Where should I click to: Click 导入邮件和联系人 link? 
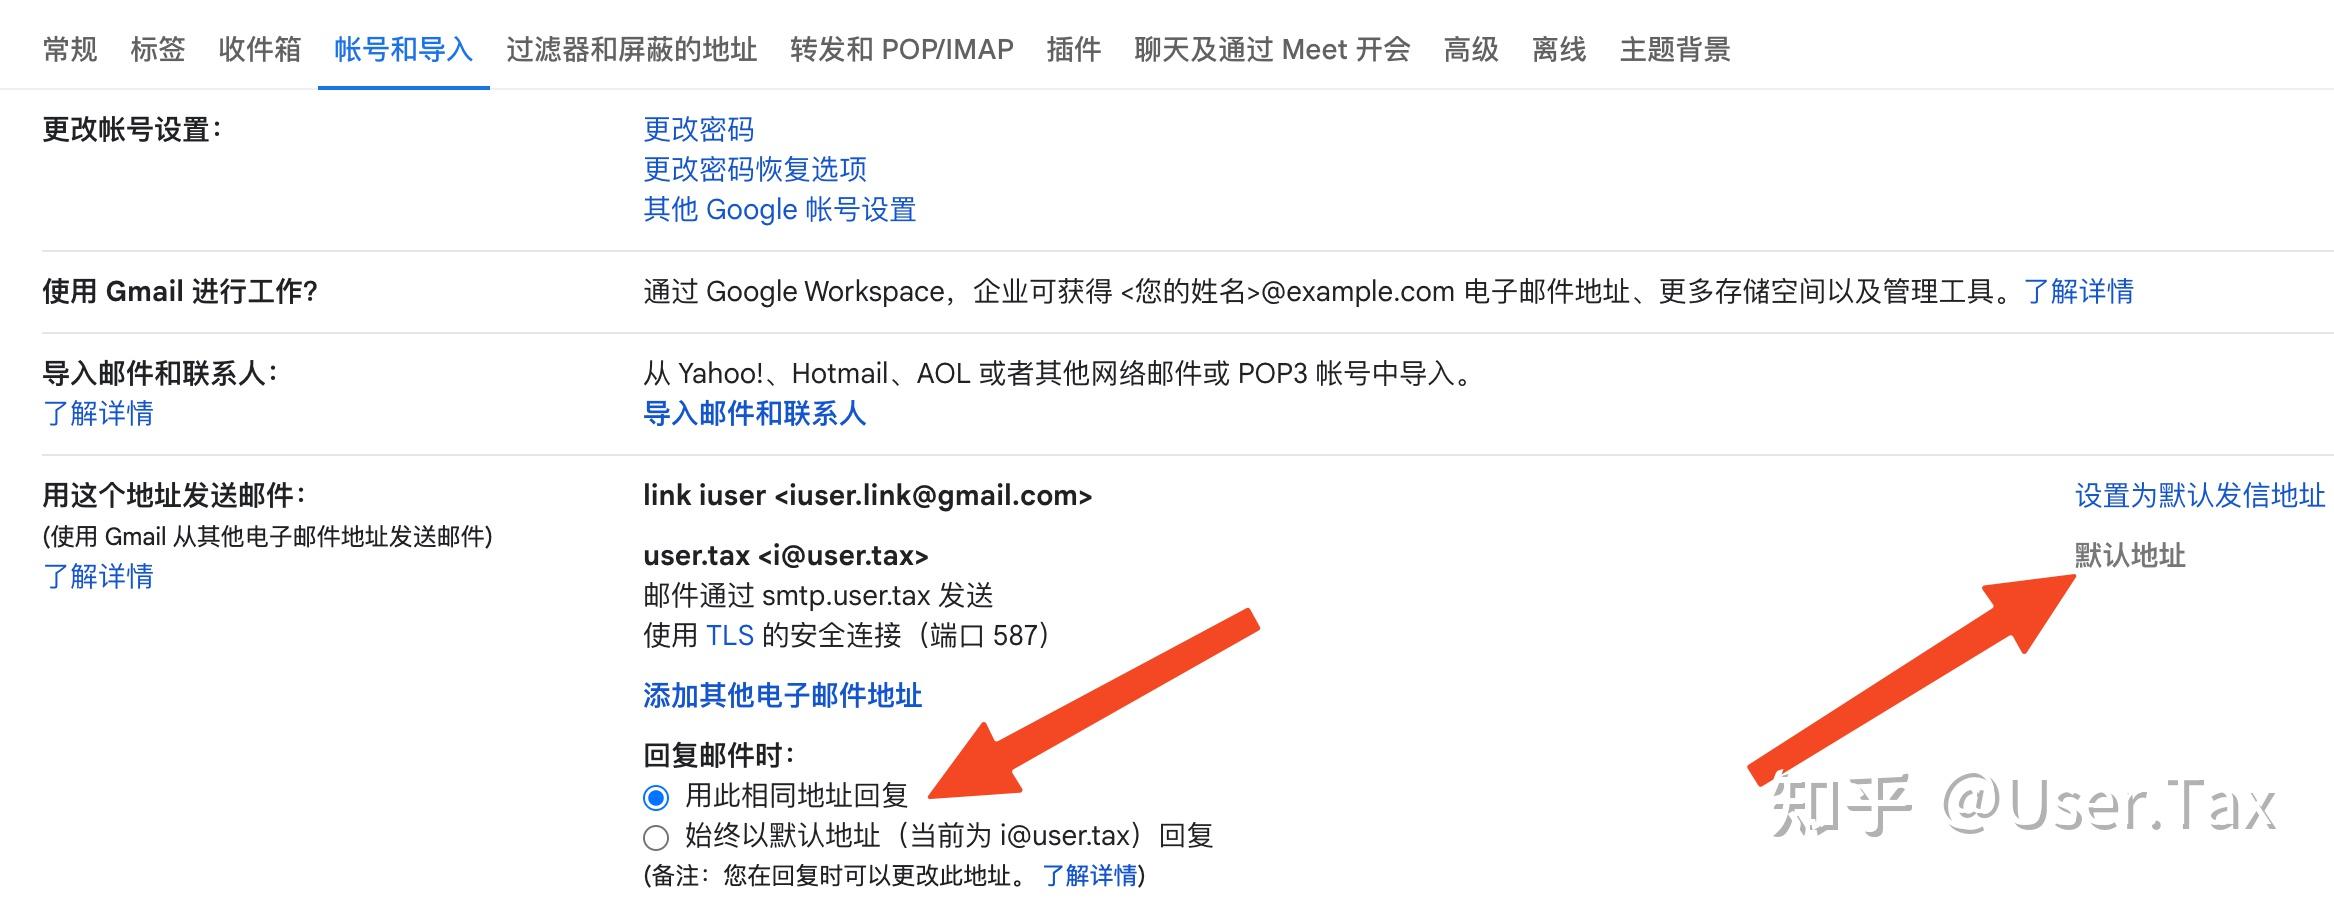point(754,413)
